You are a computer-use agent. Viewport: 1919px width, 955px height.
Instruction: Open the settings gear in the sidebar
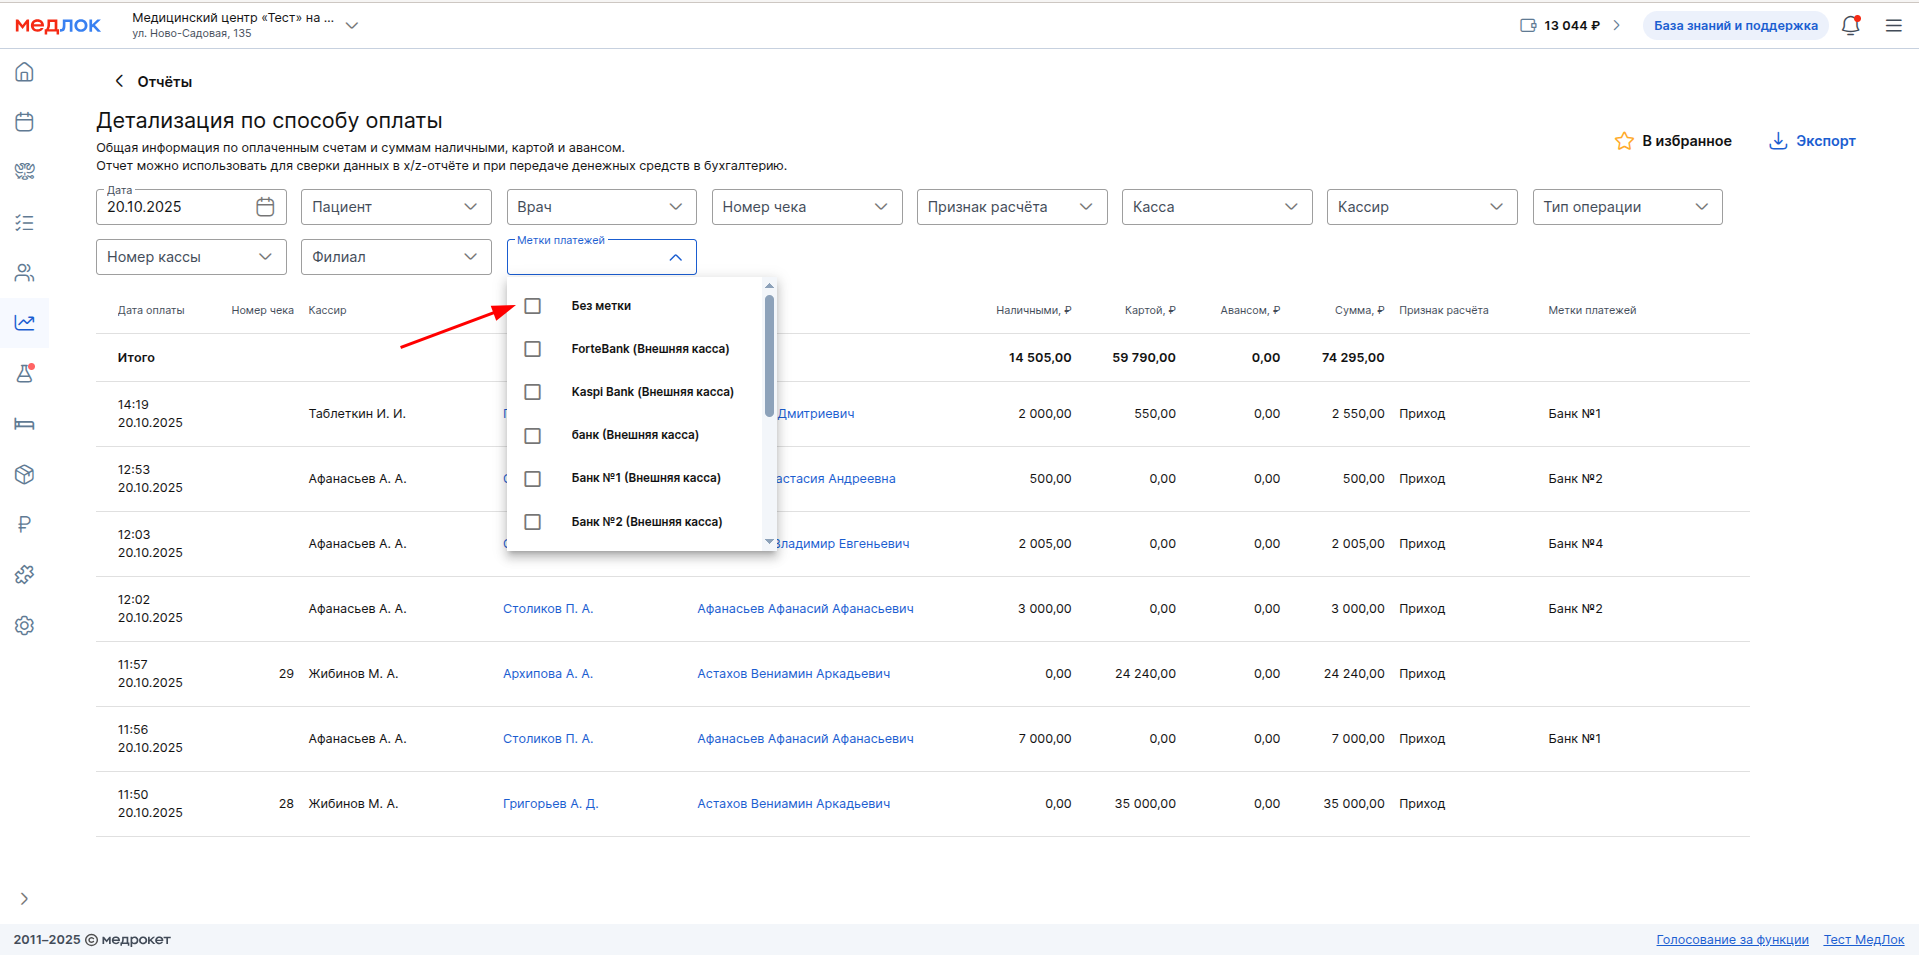(25, 625)
